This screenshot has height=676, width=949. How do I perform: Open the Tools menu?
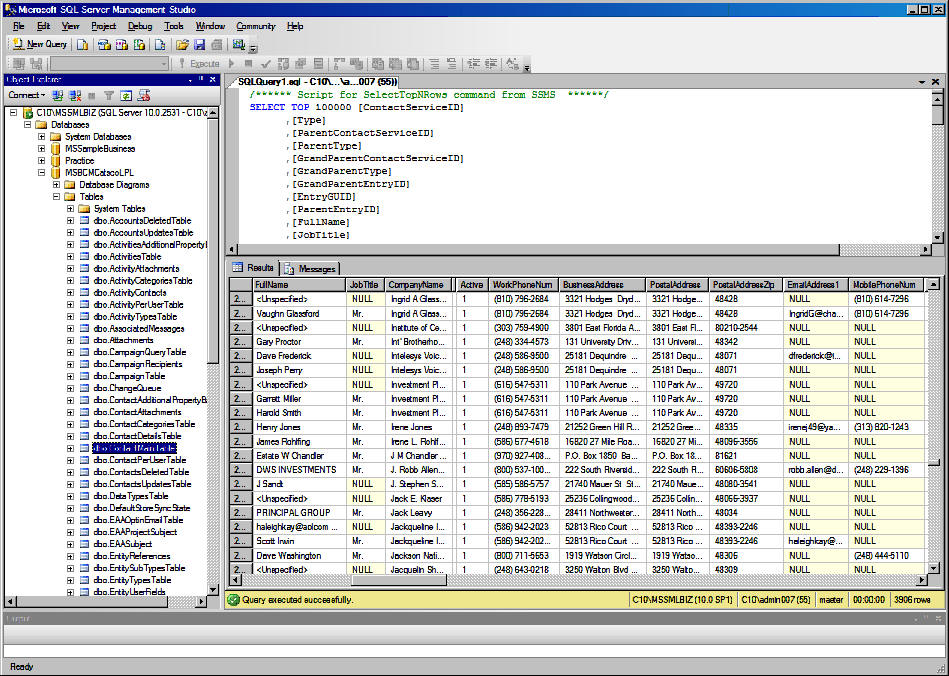click(x=174, y=26)
